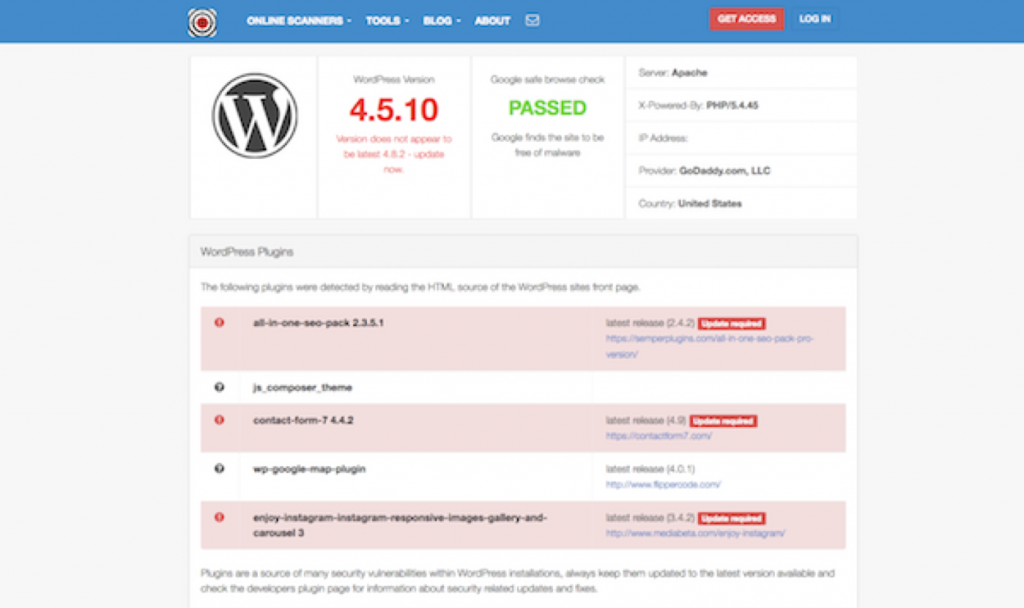Click Update required badge for enjoy-instagram
The height and width of the screenshot is (608, 1024).
[x=731, y=519]
